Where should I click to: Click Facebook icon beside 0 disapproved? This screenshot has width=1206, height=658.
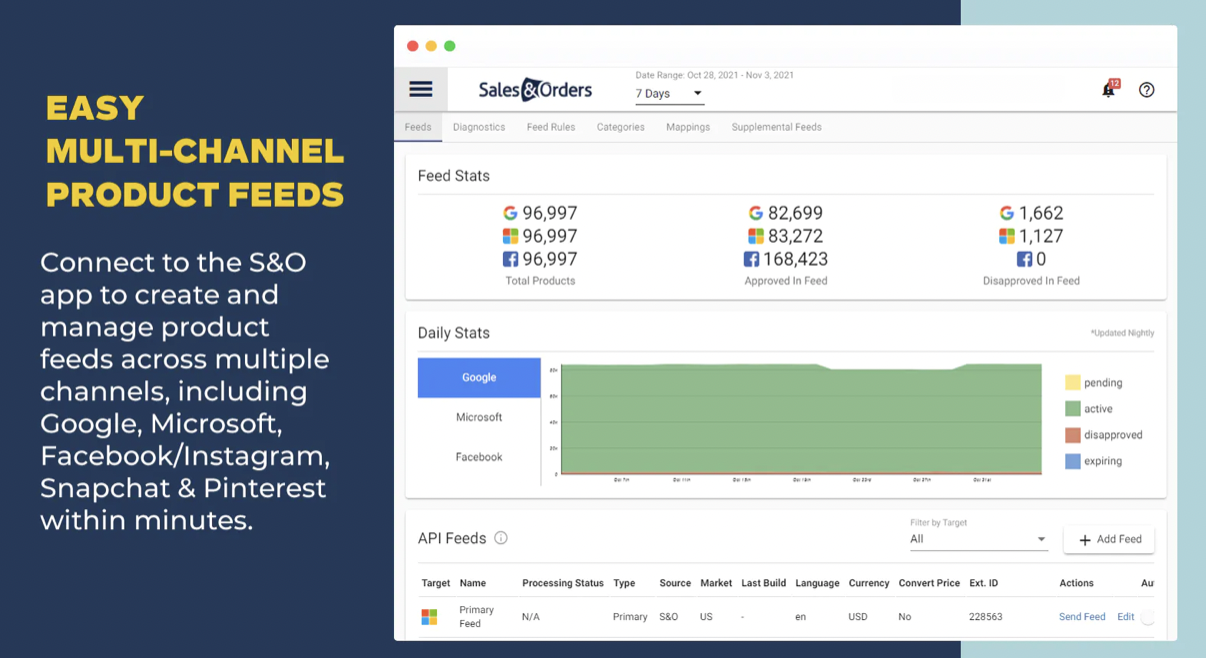(1024, 259)
